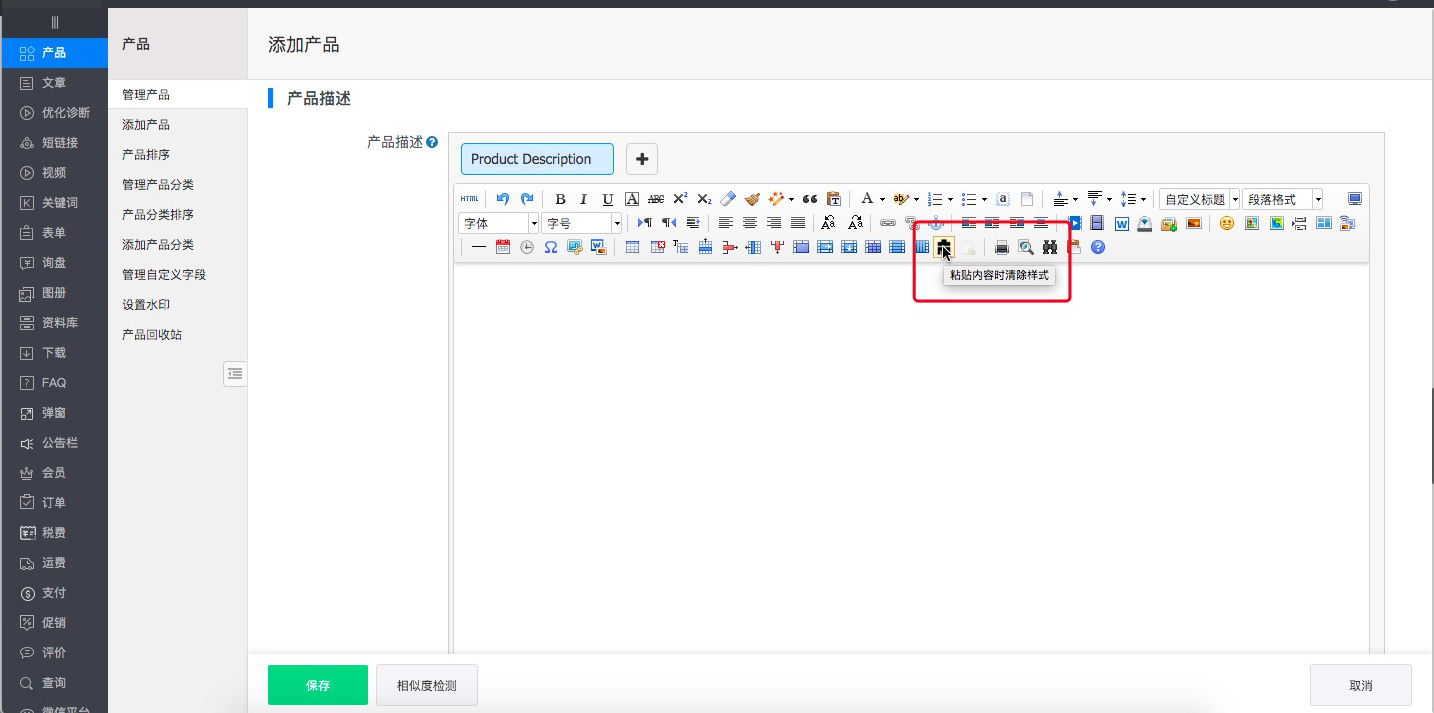Toggle underline formatting

tap(608, 199)
